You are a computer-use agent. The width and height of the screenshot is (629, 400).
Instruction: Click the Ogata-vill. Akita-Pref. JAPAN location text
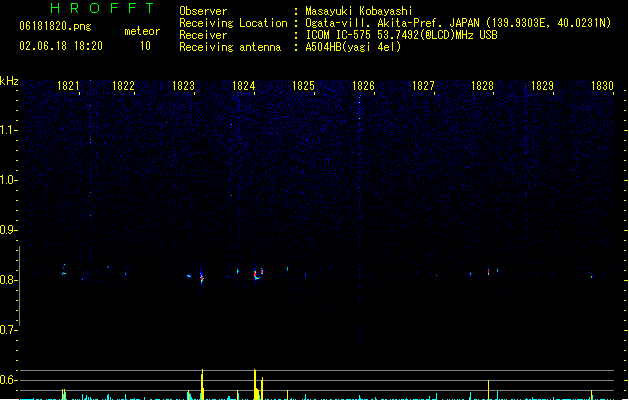point(458,23)
